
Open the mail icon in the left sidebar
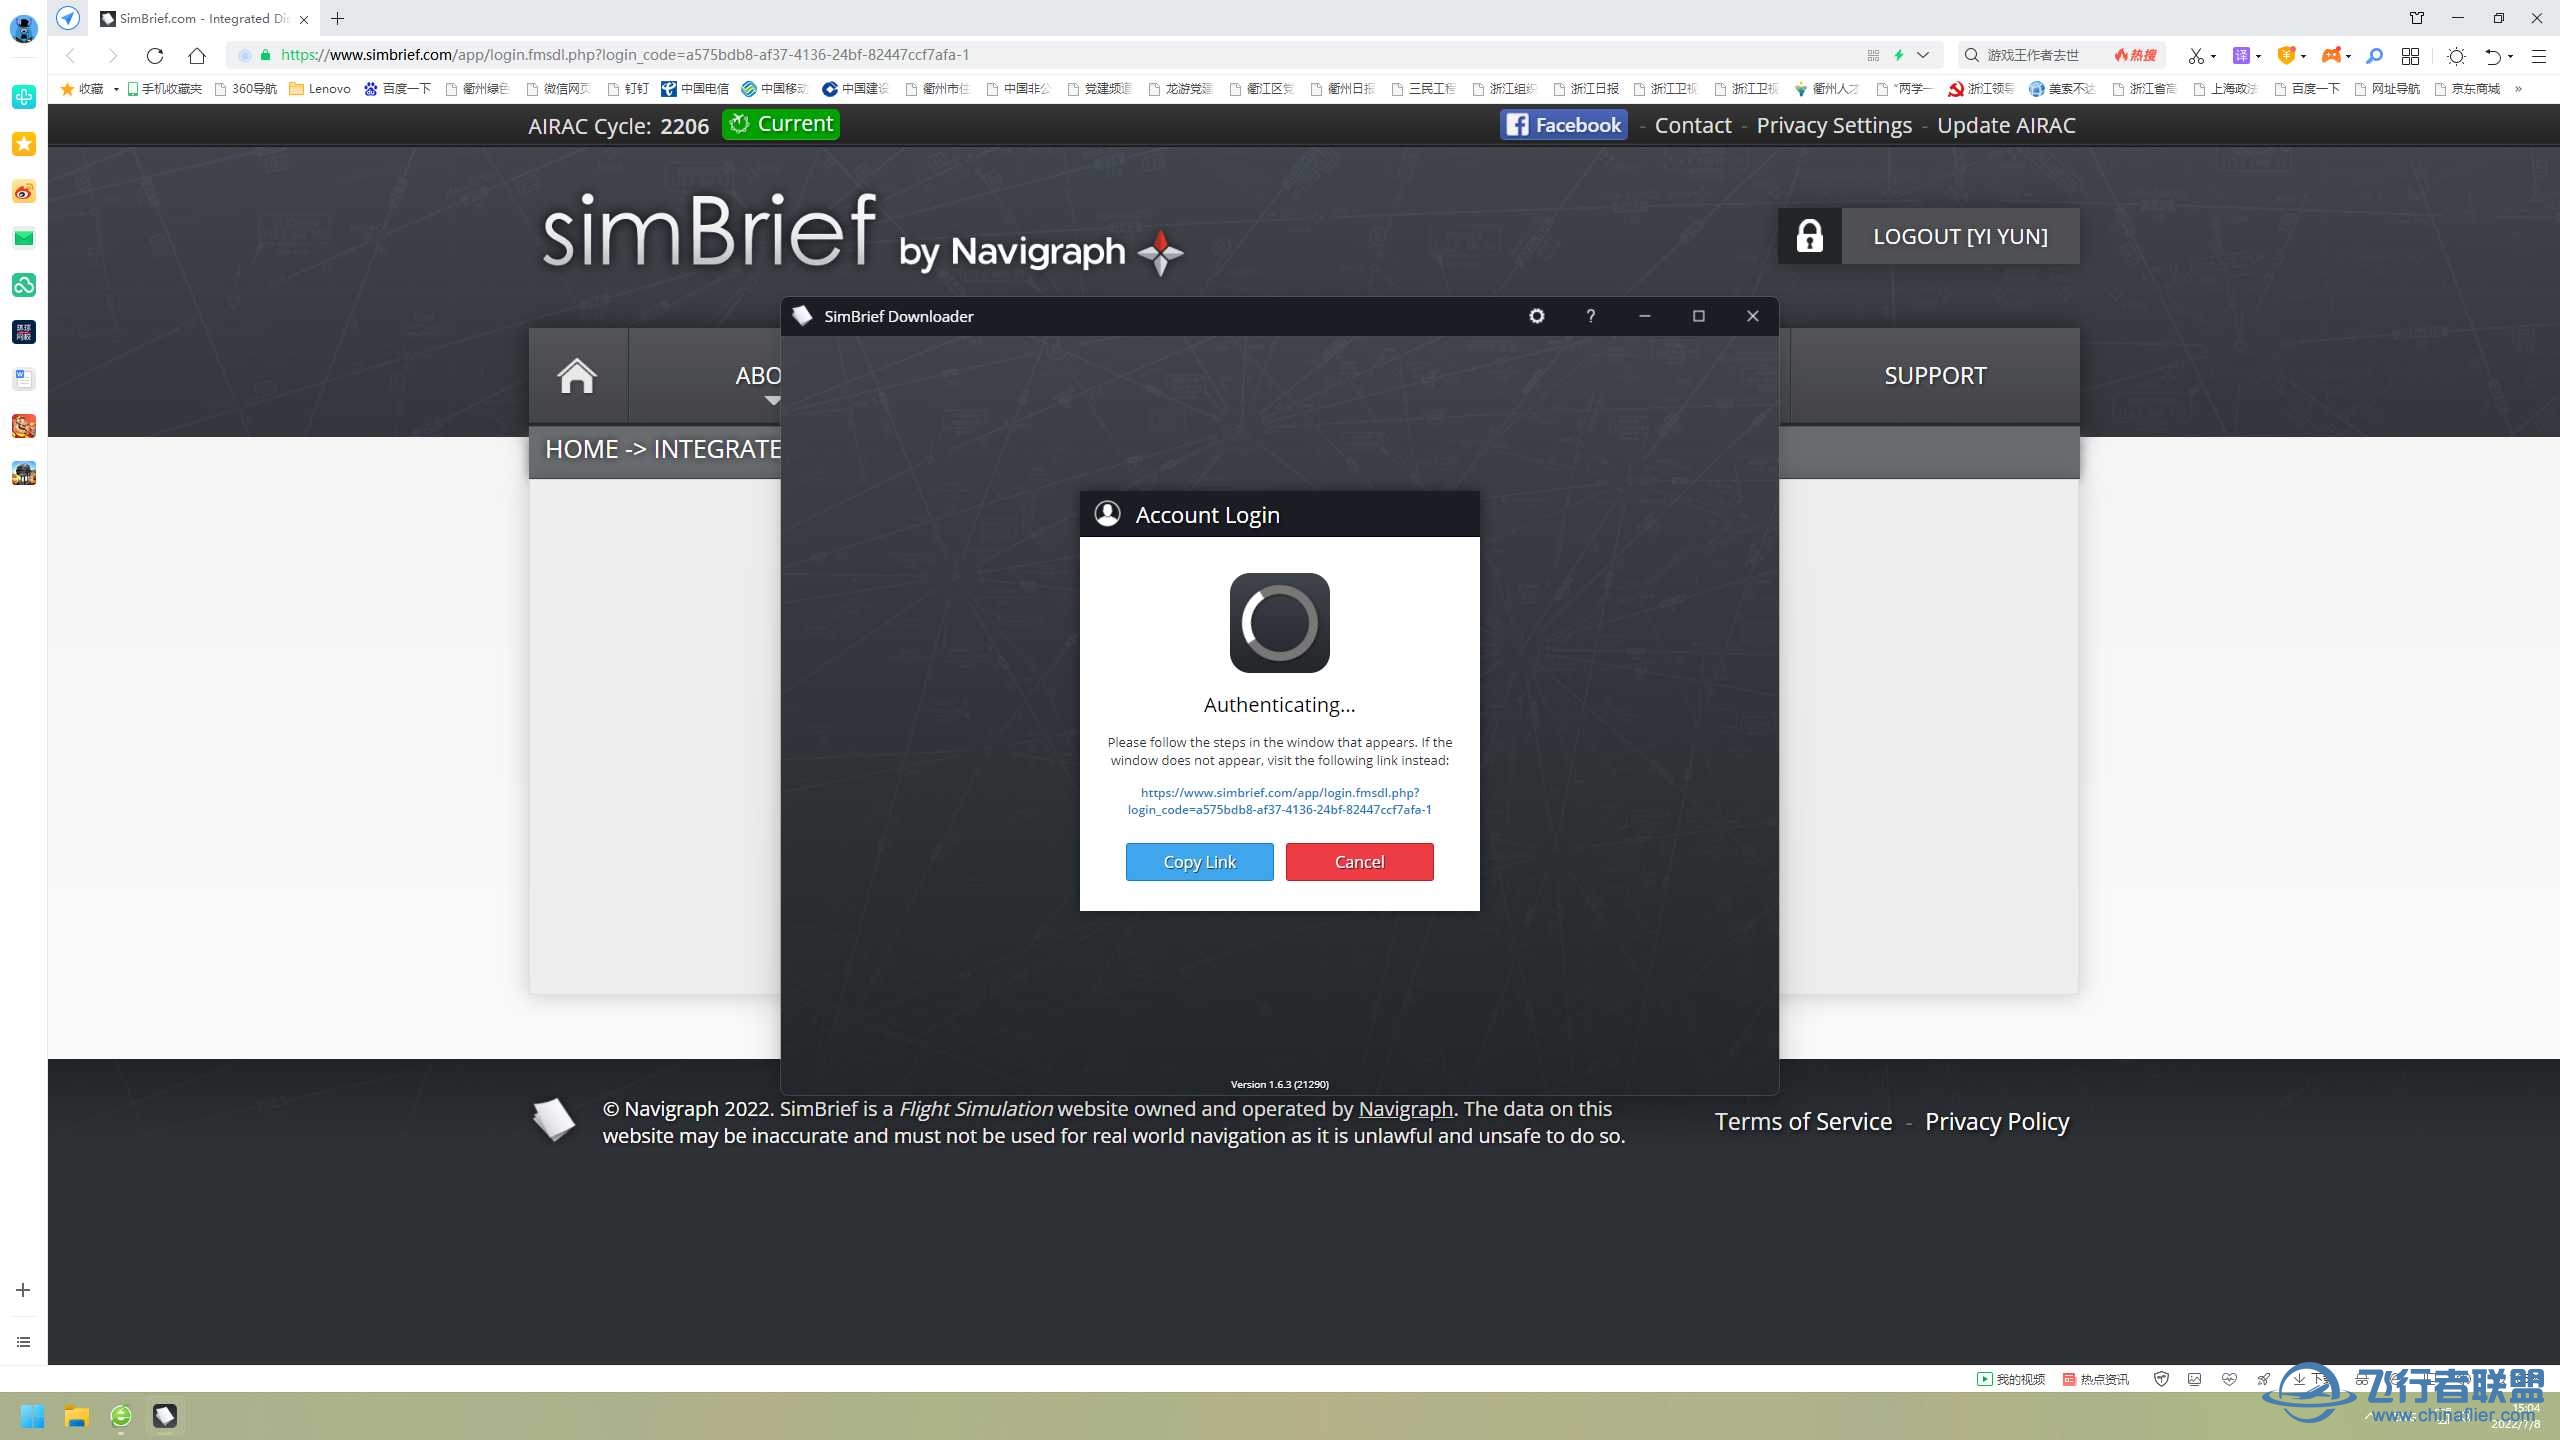click(23, 238)
